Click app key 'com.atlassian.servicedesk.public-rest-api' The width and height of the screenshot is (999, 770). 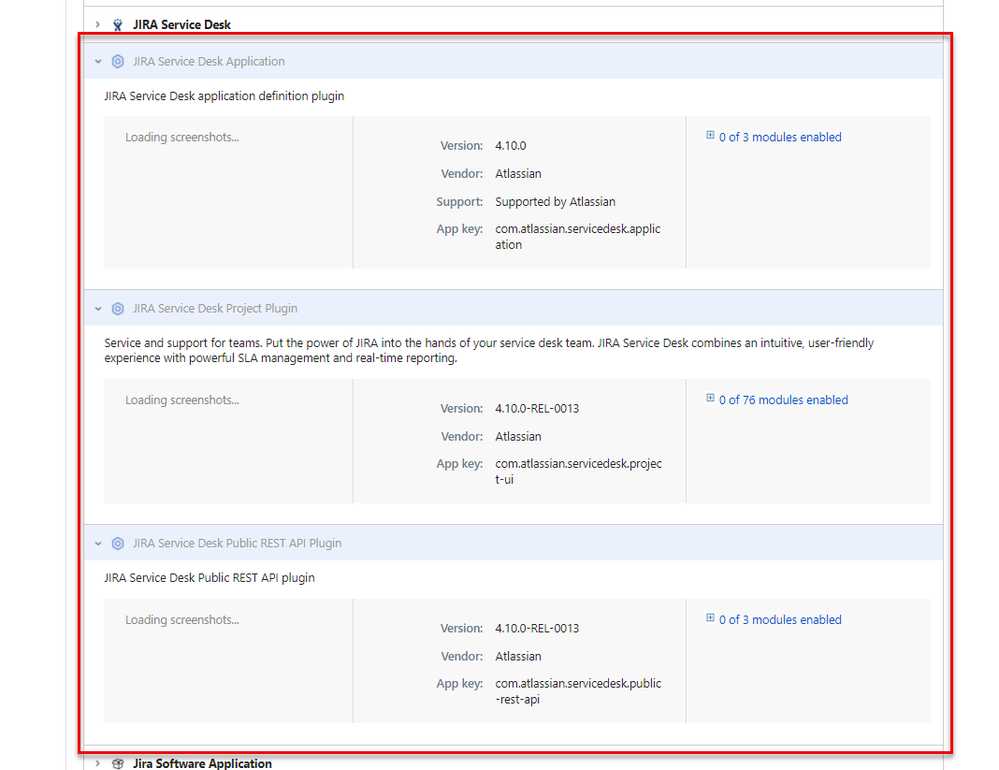pyautogui.click(x=578, y=692)
